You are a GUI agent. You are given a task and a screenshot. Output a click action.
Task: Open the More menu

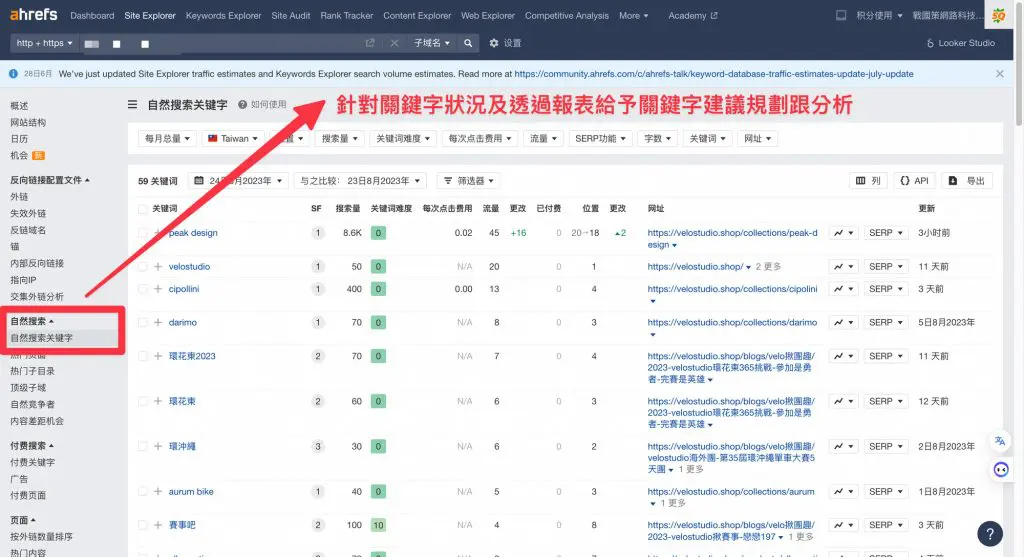click(633, 16)
